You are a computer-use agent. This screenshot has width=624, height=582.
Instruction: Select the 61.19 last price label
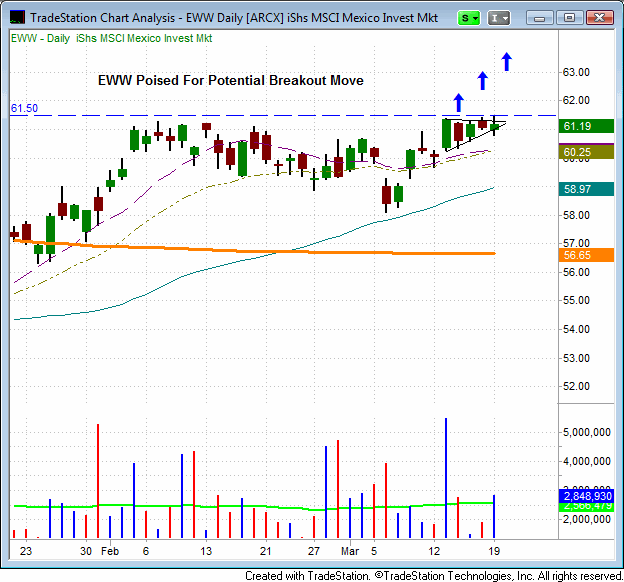tap(578, 127)
